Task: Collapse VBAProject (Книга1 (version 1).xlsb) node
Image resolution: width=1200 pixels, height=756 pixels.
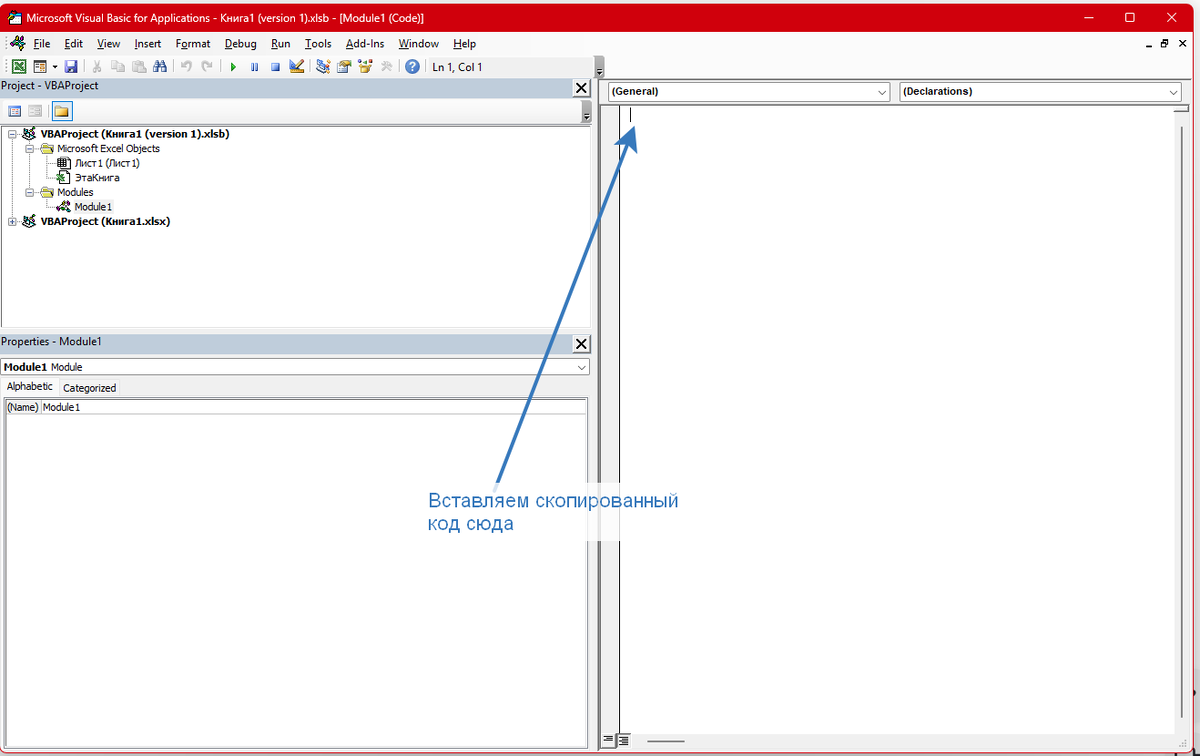Action: [x=12, y=134]
